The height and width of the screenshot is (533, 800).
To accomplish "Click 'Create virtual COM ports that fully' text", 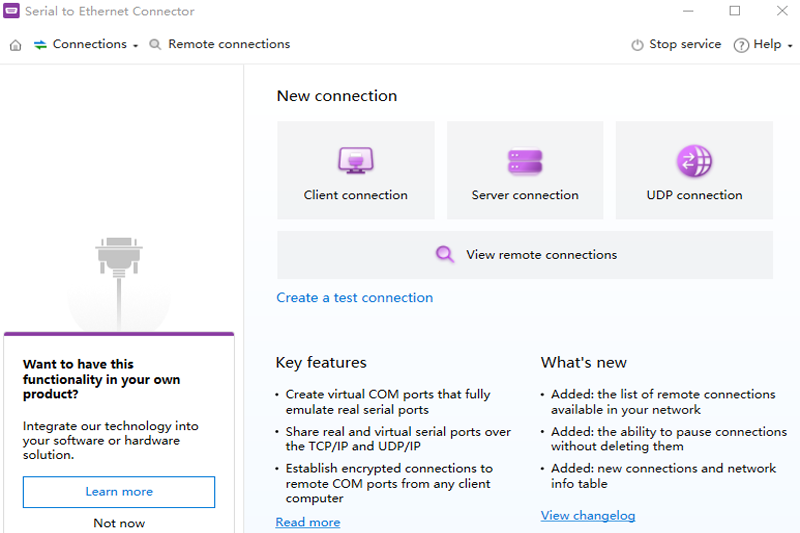I will (x=388, y=394).
